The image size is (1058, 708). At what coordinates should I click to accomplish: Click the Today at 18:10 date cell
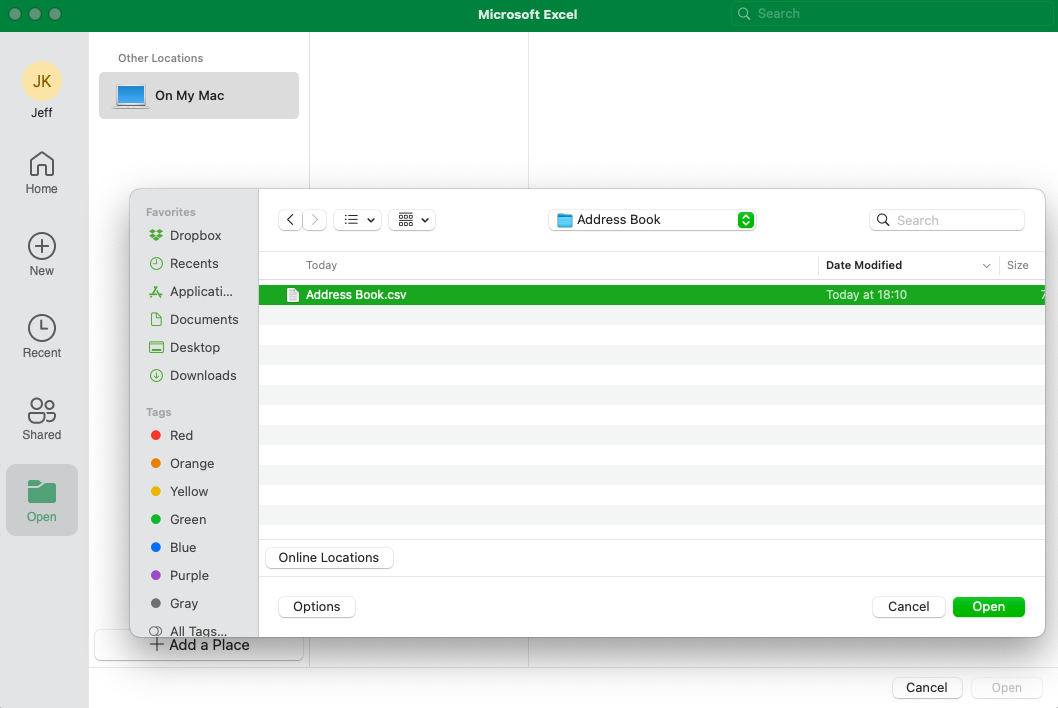point(866,295)
